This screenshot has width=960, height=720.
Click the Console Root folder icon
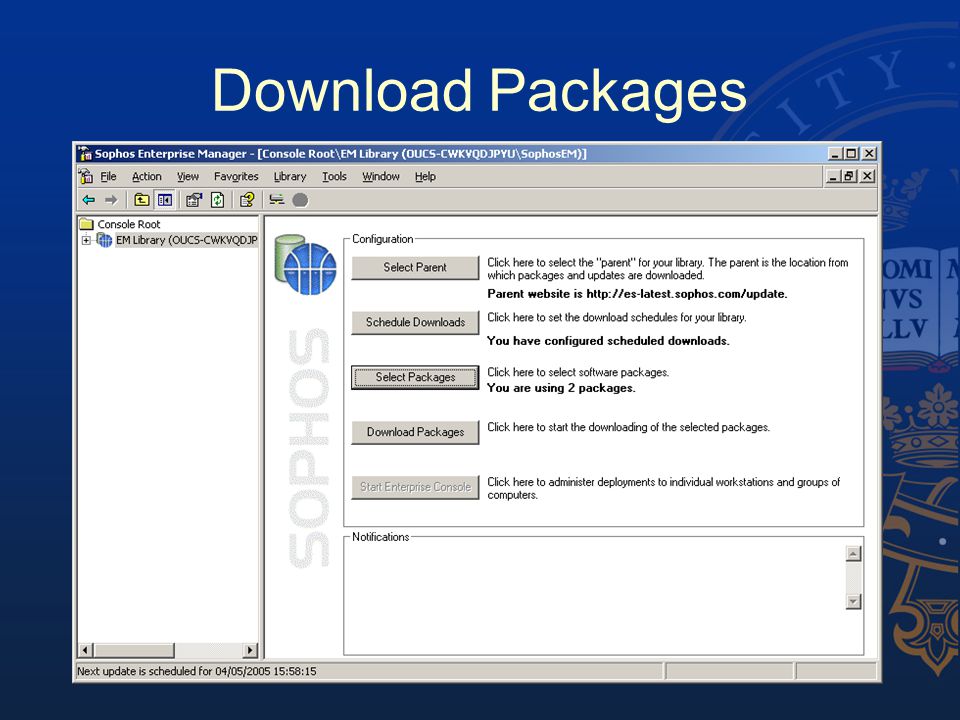[87, 224]
